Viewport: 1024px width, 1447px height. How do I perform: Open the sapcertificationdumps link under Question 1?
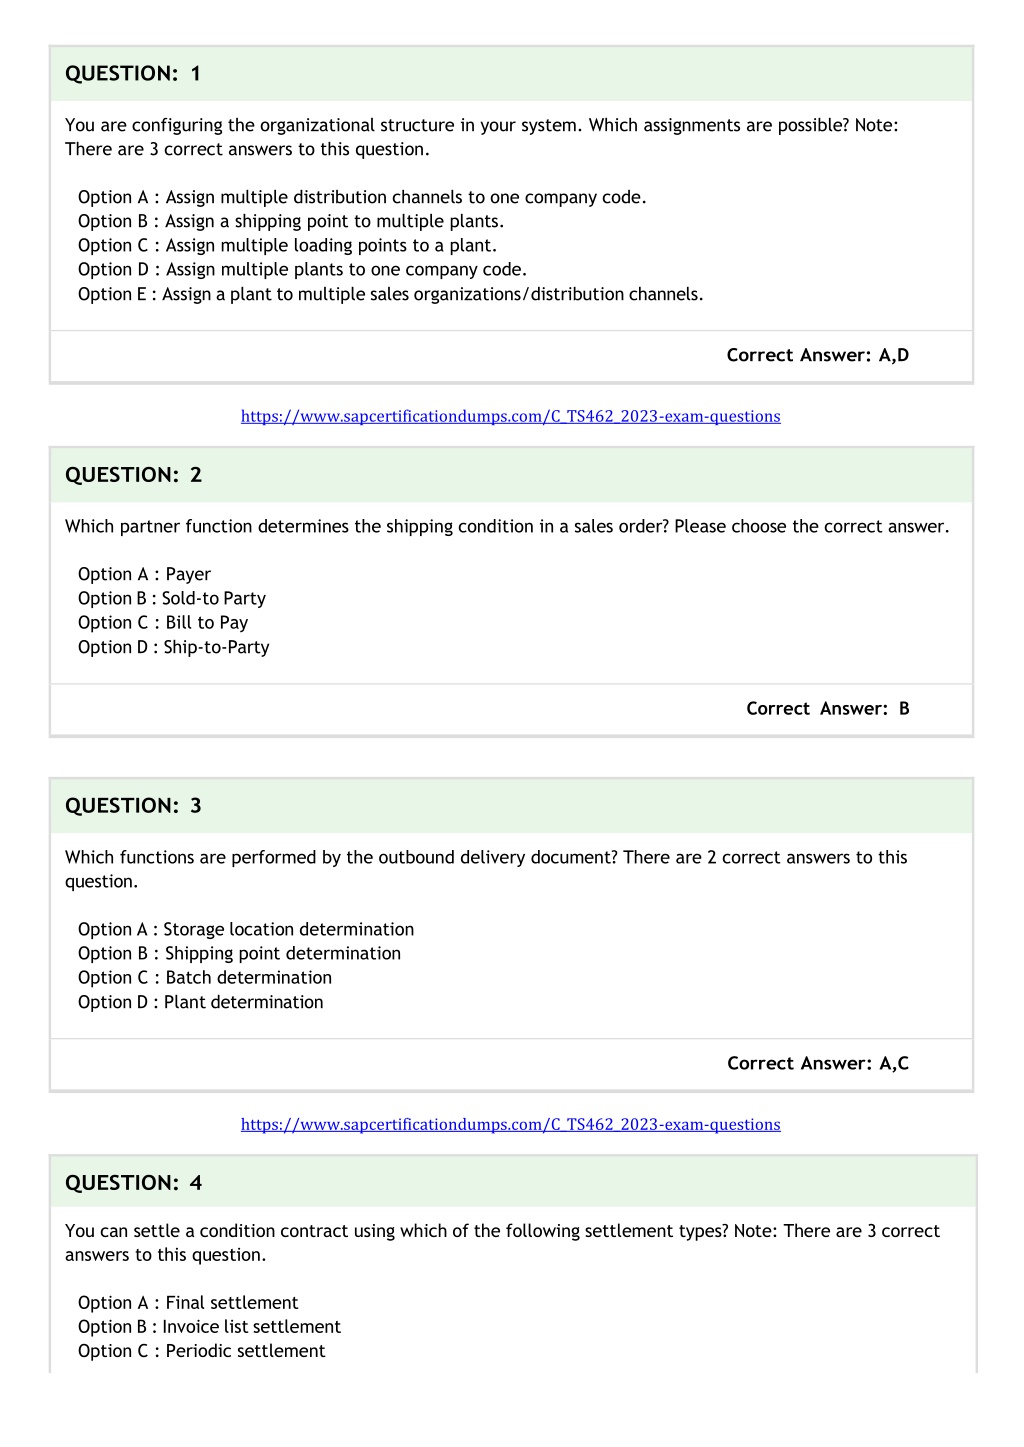[510, 416]
